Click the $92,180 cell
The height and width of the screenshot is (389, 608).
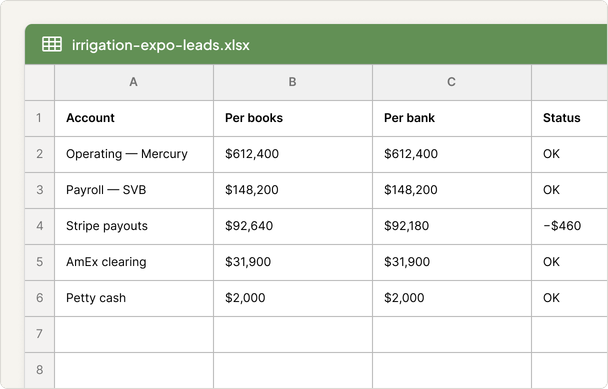pyautogui.click(x=452, y=226)
